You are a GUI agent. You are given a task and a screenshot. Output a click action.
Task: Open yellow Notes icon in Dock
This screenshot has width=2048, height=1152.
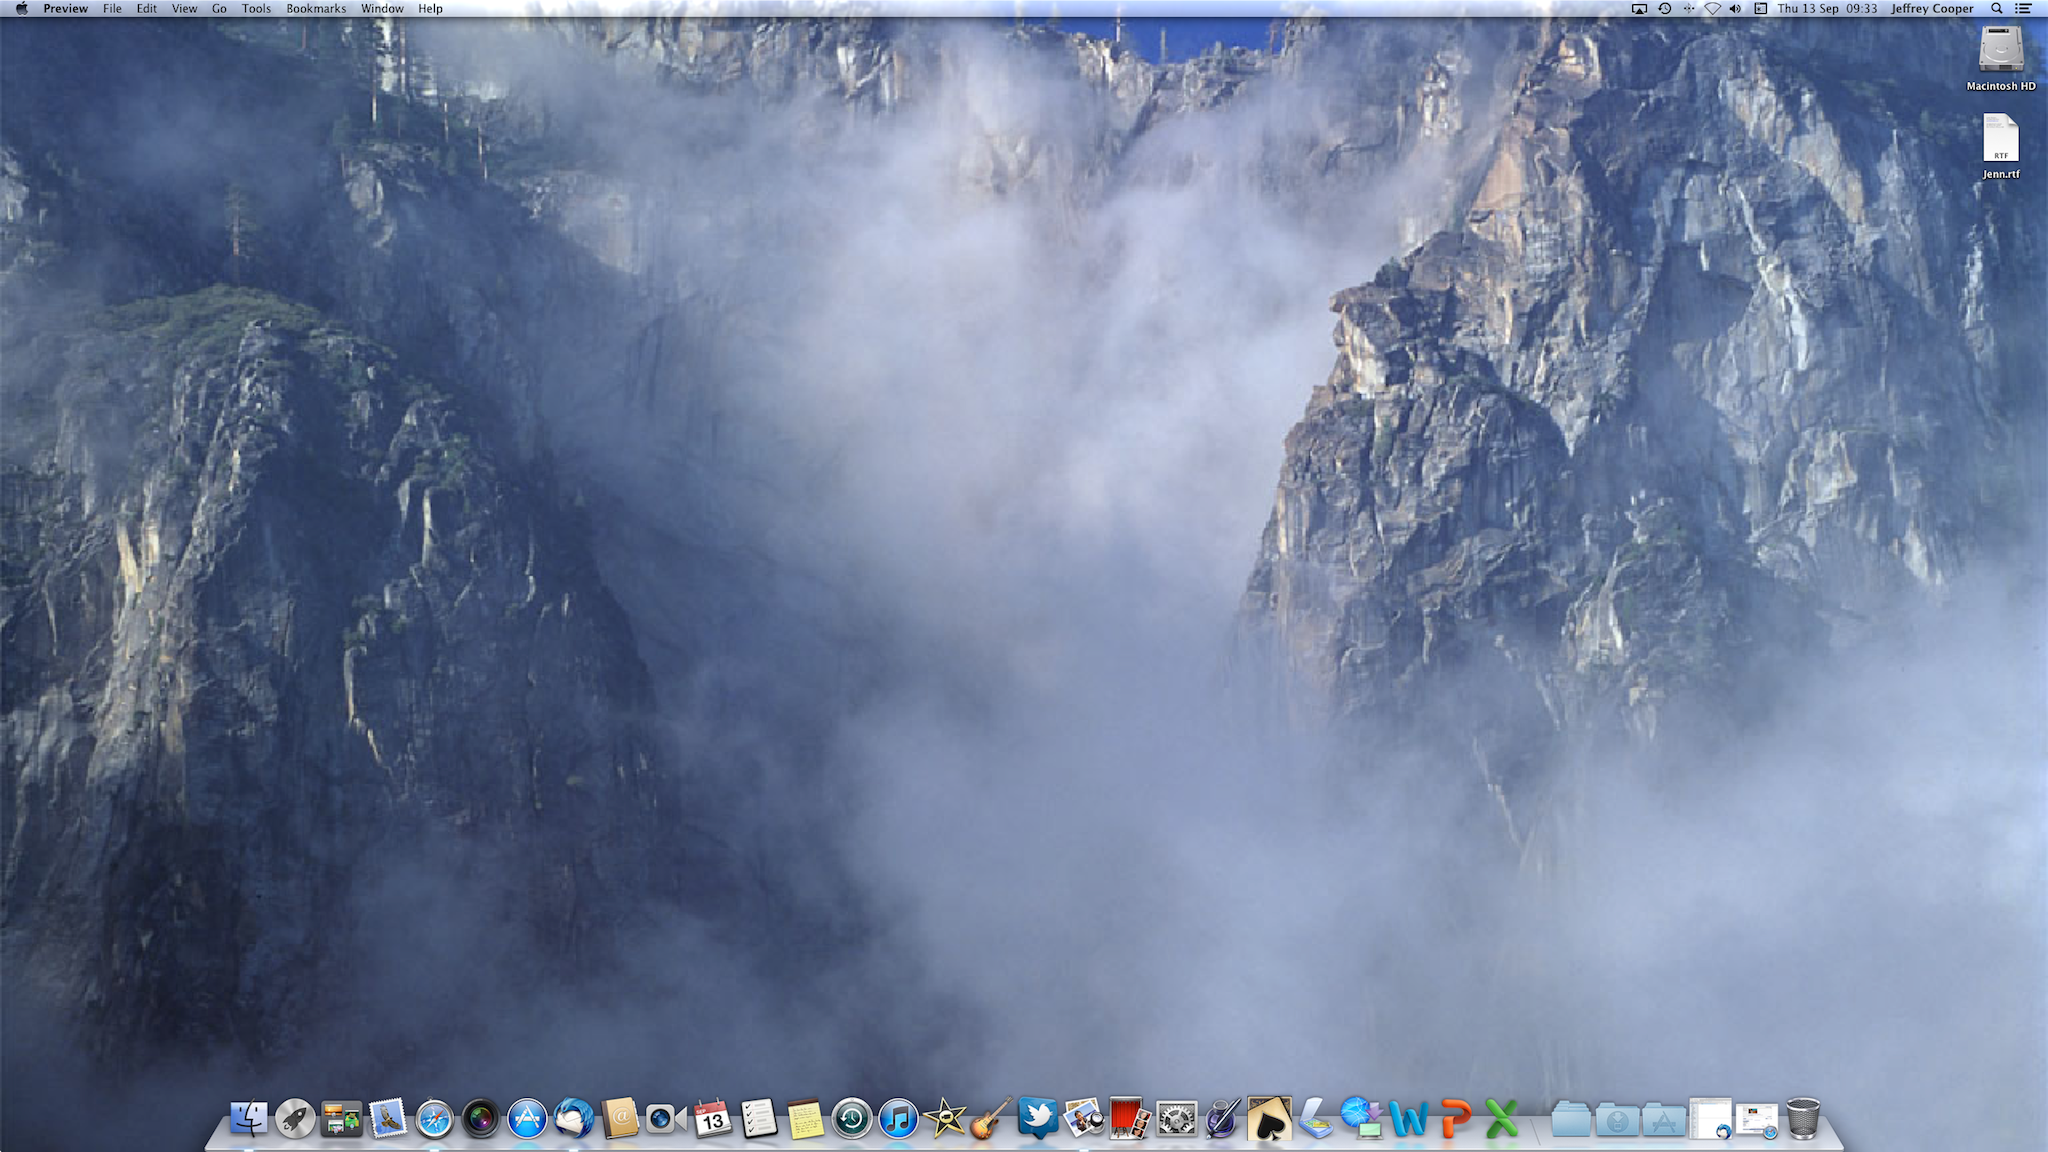(806, 1118)
